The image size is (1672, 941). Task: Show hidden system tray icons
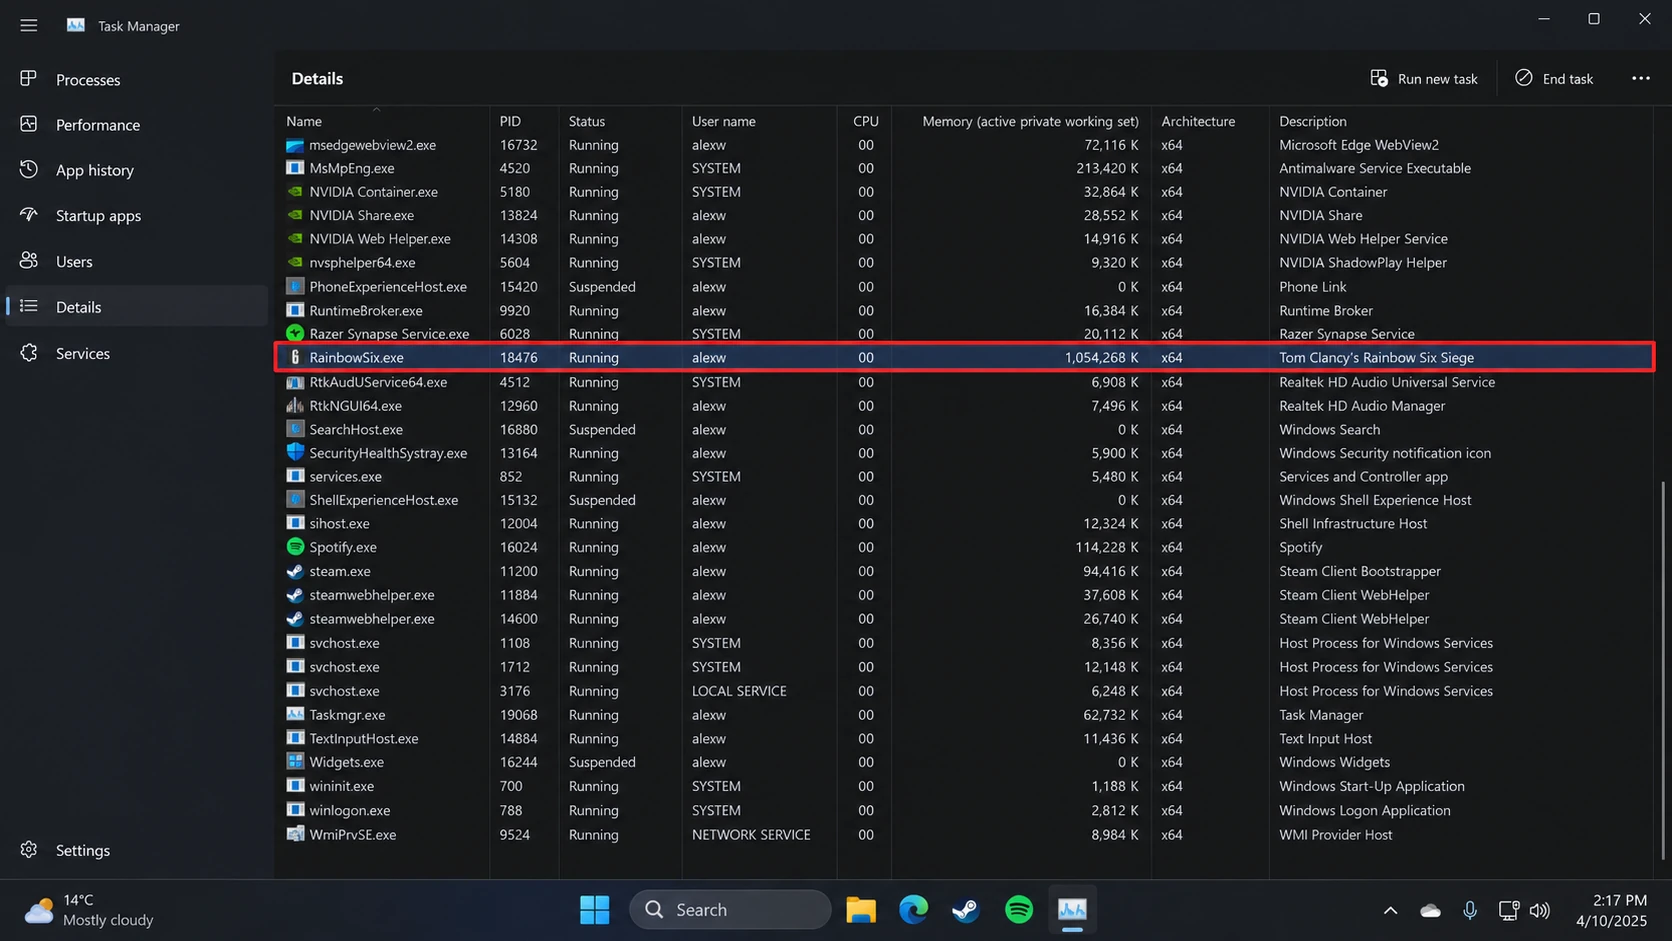click(1390, 910)
